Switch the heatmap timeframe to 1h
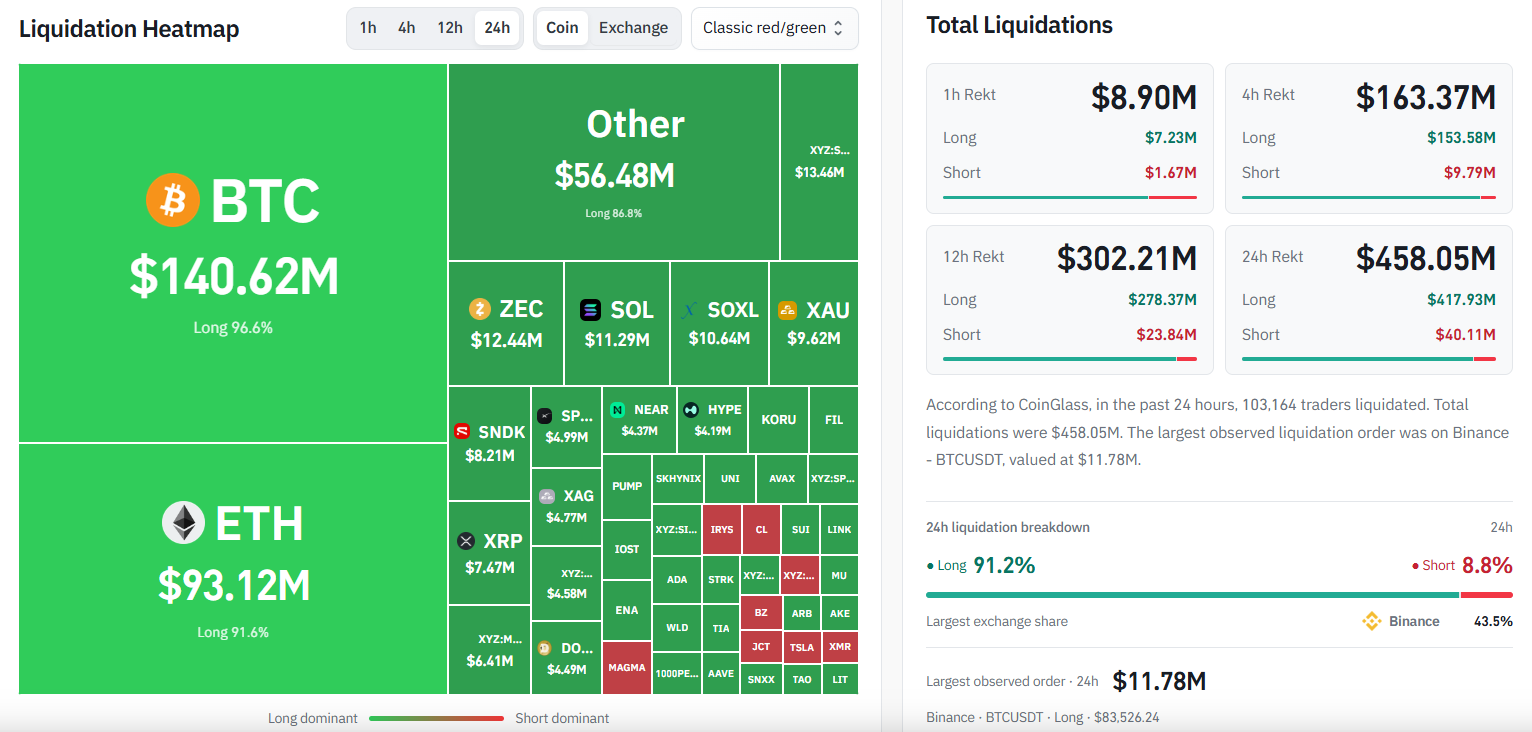The width and height of the screenshot is (1532, 732). (368, 28)
